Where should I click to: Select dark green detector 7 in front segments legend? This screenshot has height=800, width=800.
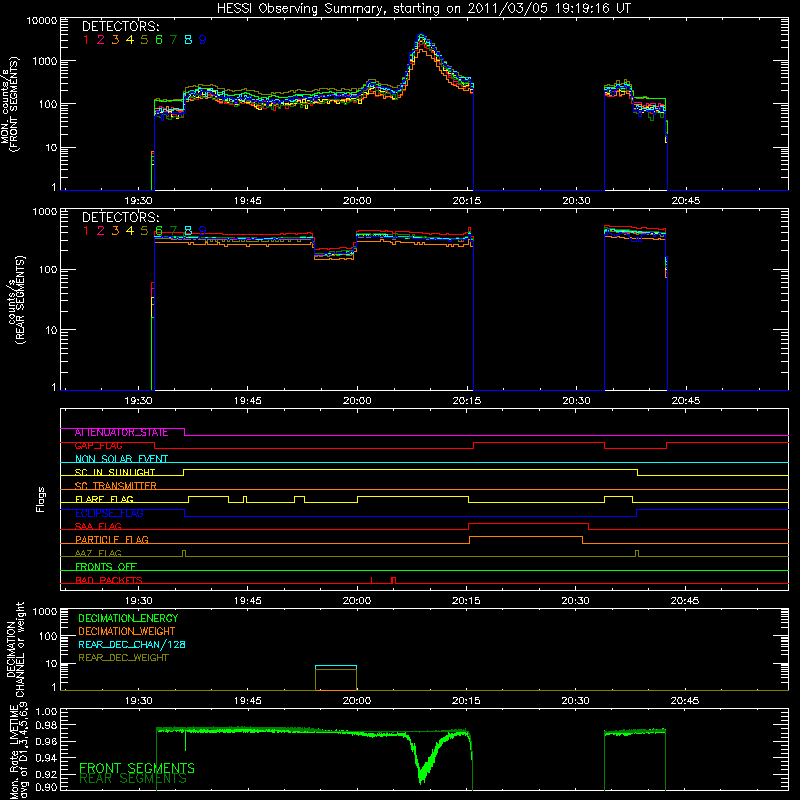coord(173,40)
